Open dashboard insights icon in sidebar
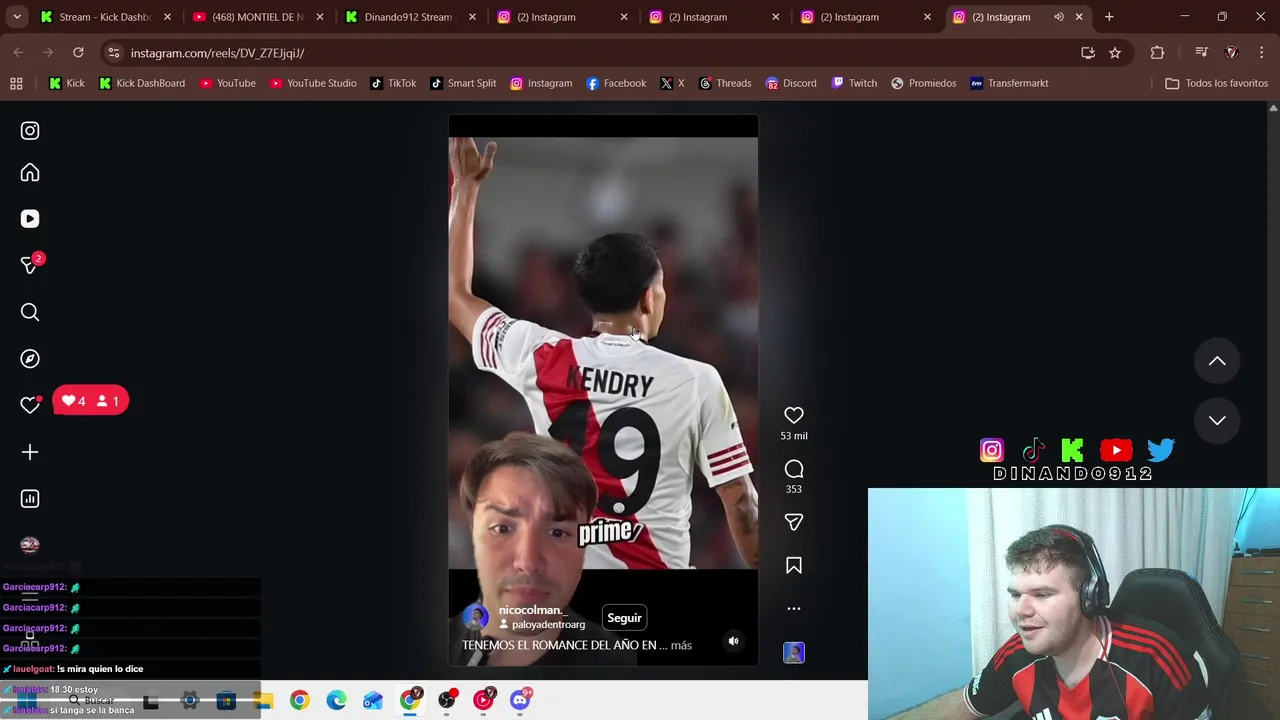This screenshot has width=1280, height=720. tap(30, 499)
